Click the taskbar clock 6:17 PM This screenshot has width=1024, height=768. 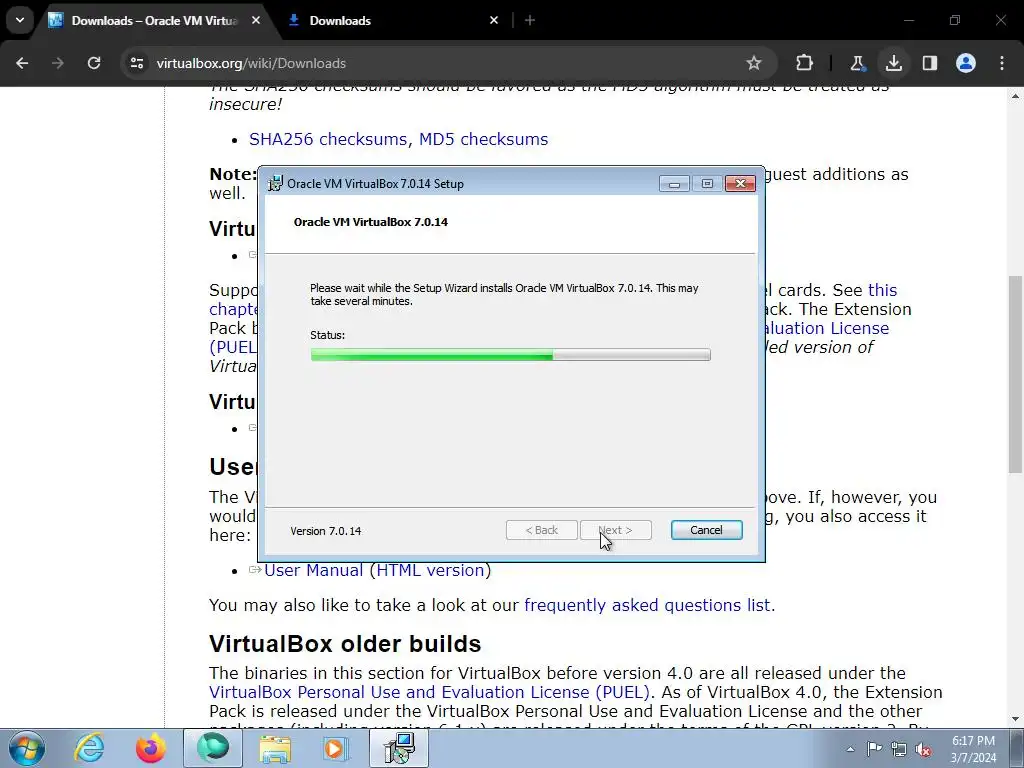click(973, 741)
